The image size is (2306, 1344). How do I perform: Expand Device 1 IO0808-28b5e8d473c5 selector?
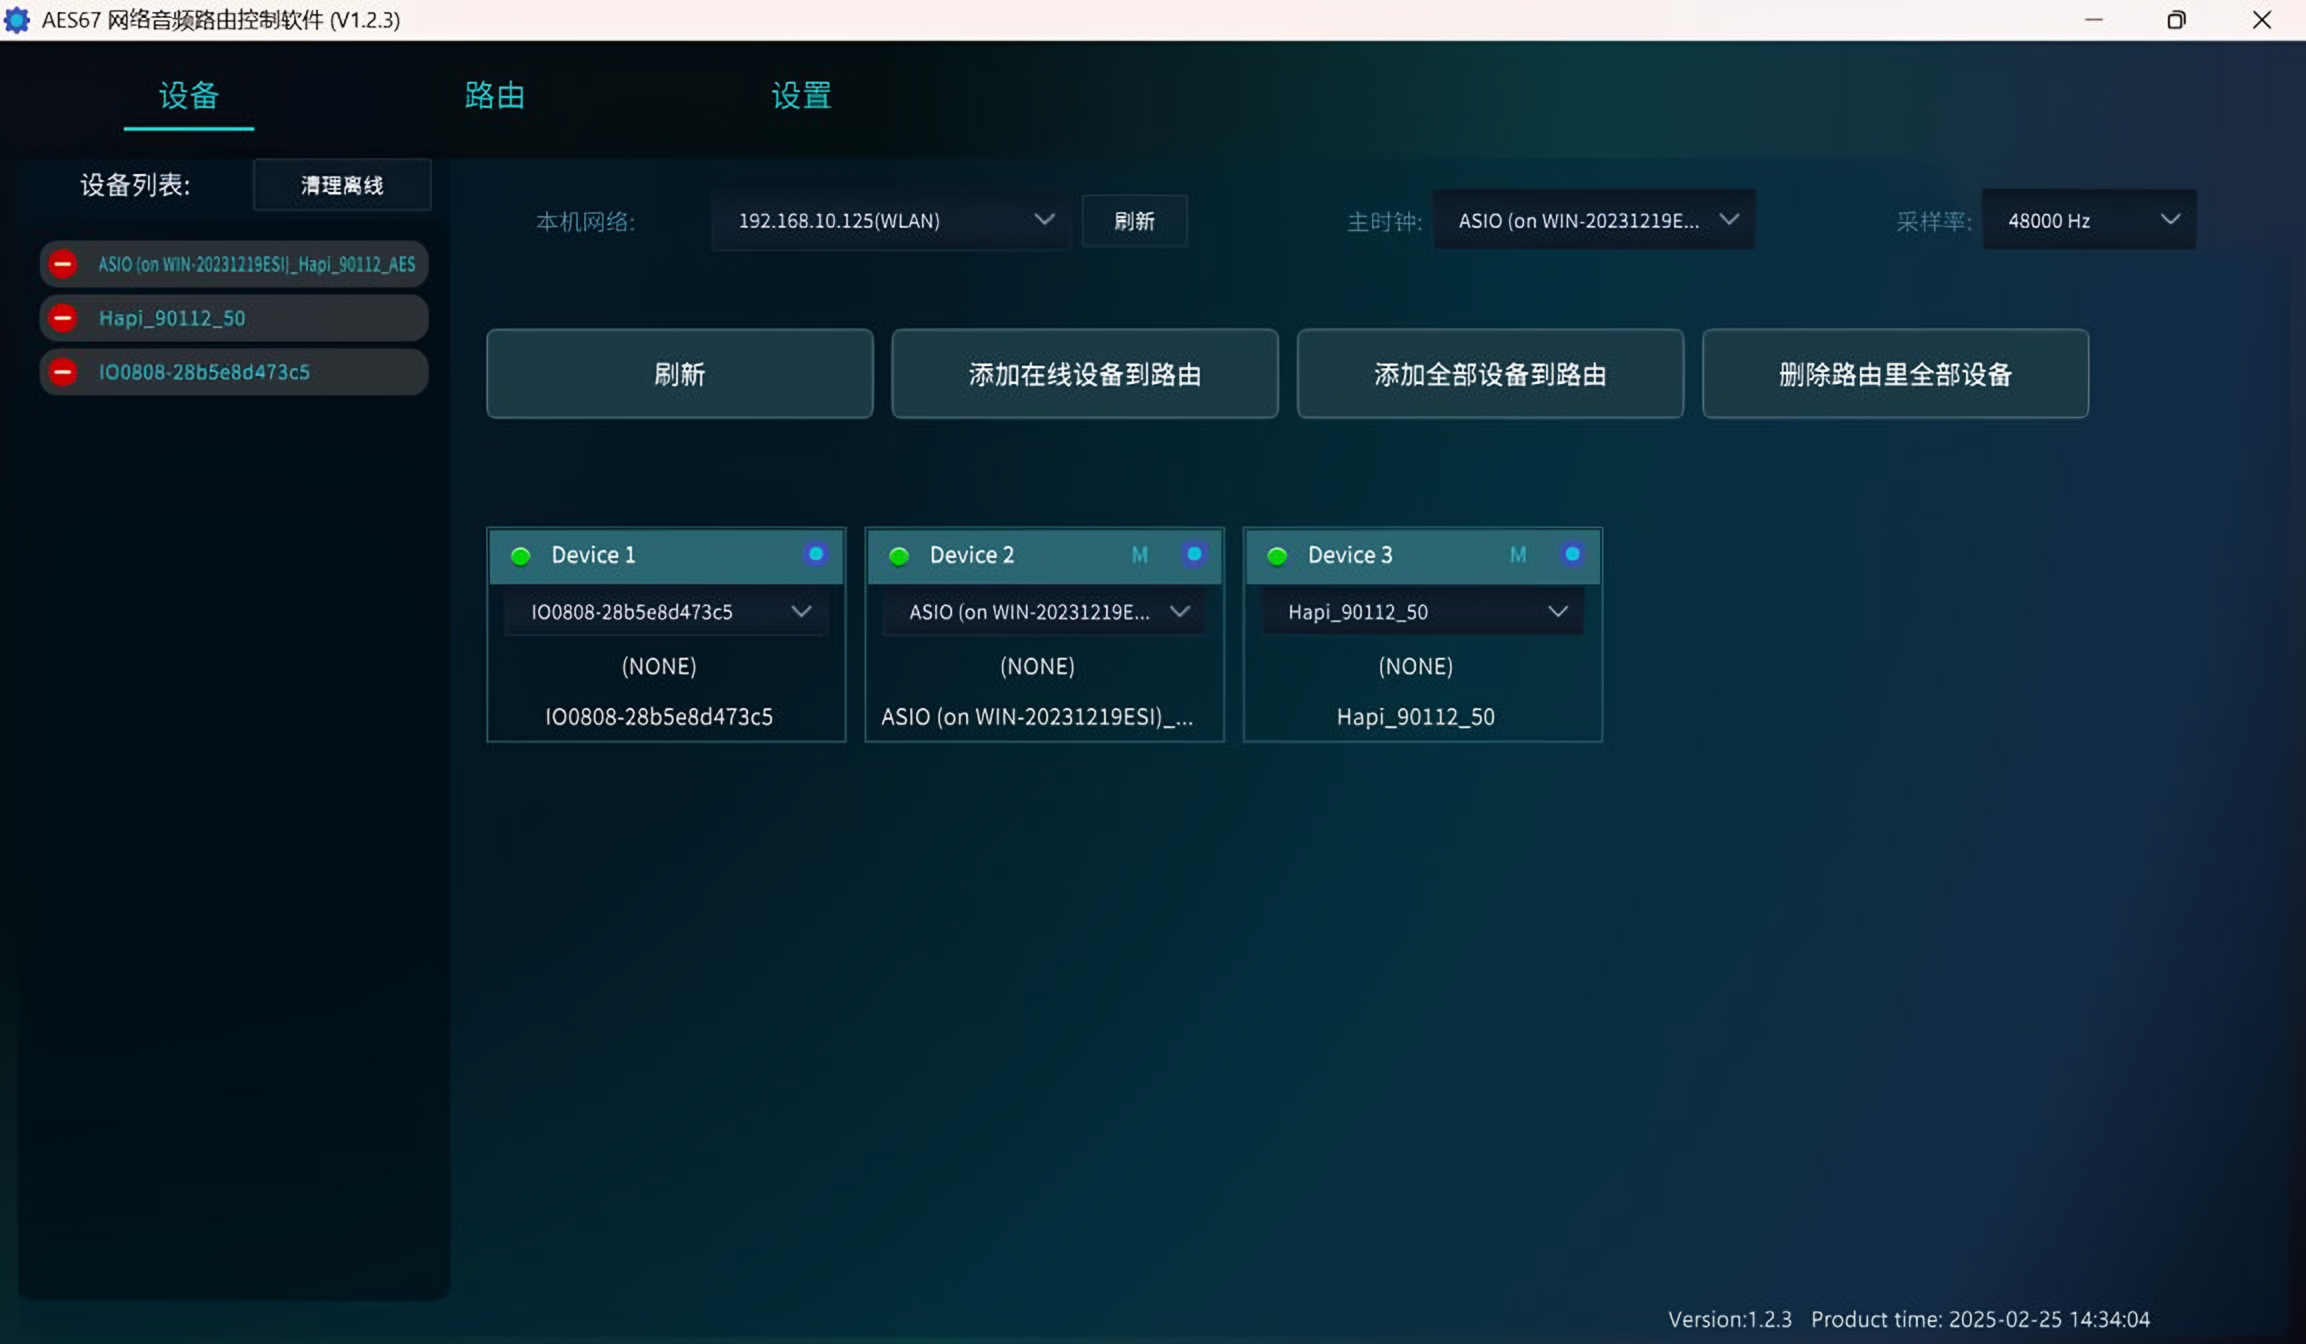(x=666, y=612)
